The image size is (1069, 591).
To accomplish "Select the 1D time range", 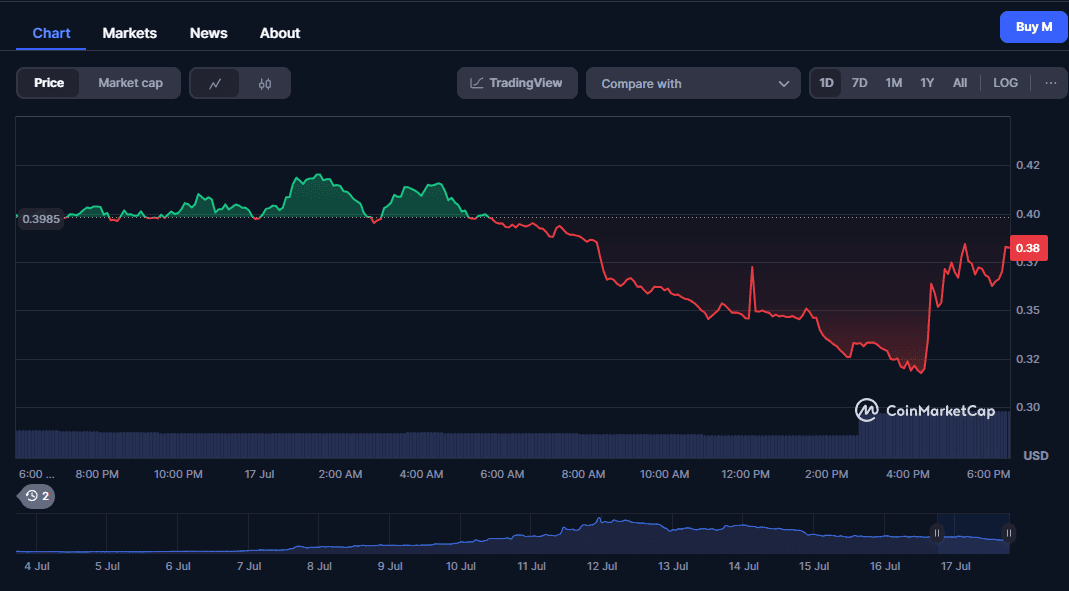I will (826, 83).
